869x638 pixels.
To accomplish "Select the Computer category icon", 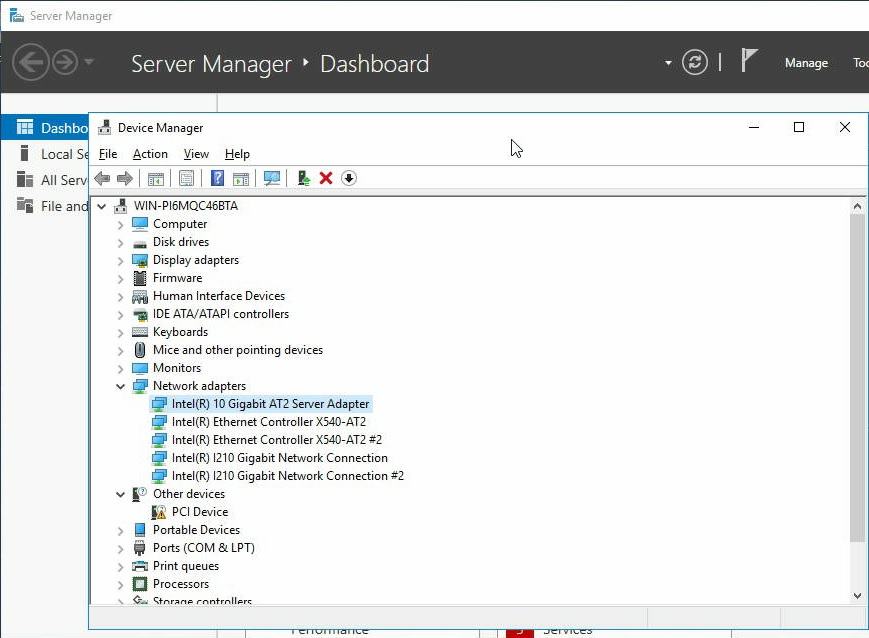I will (x=140, y=224).
